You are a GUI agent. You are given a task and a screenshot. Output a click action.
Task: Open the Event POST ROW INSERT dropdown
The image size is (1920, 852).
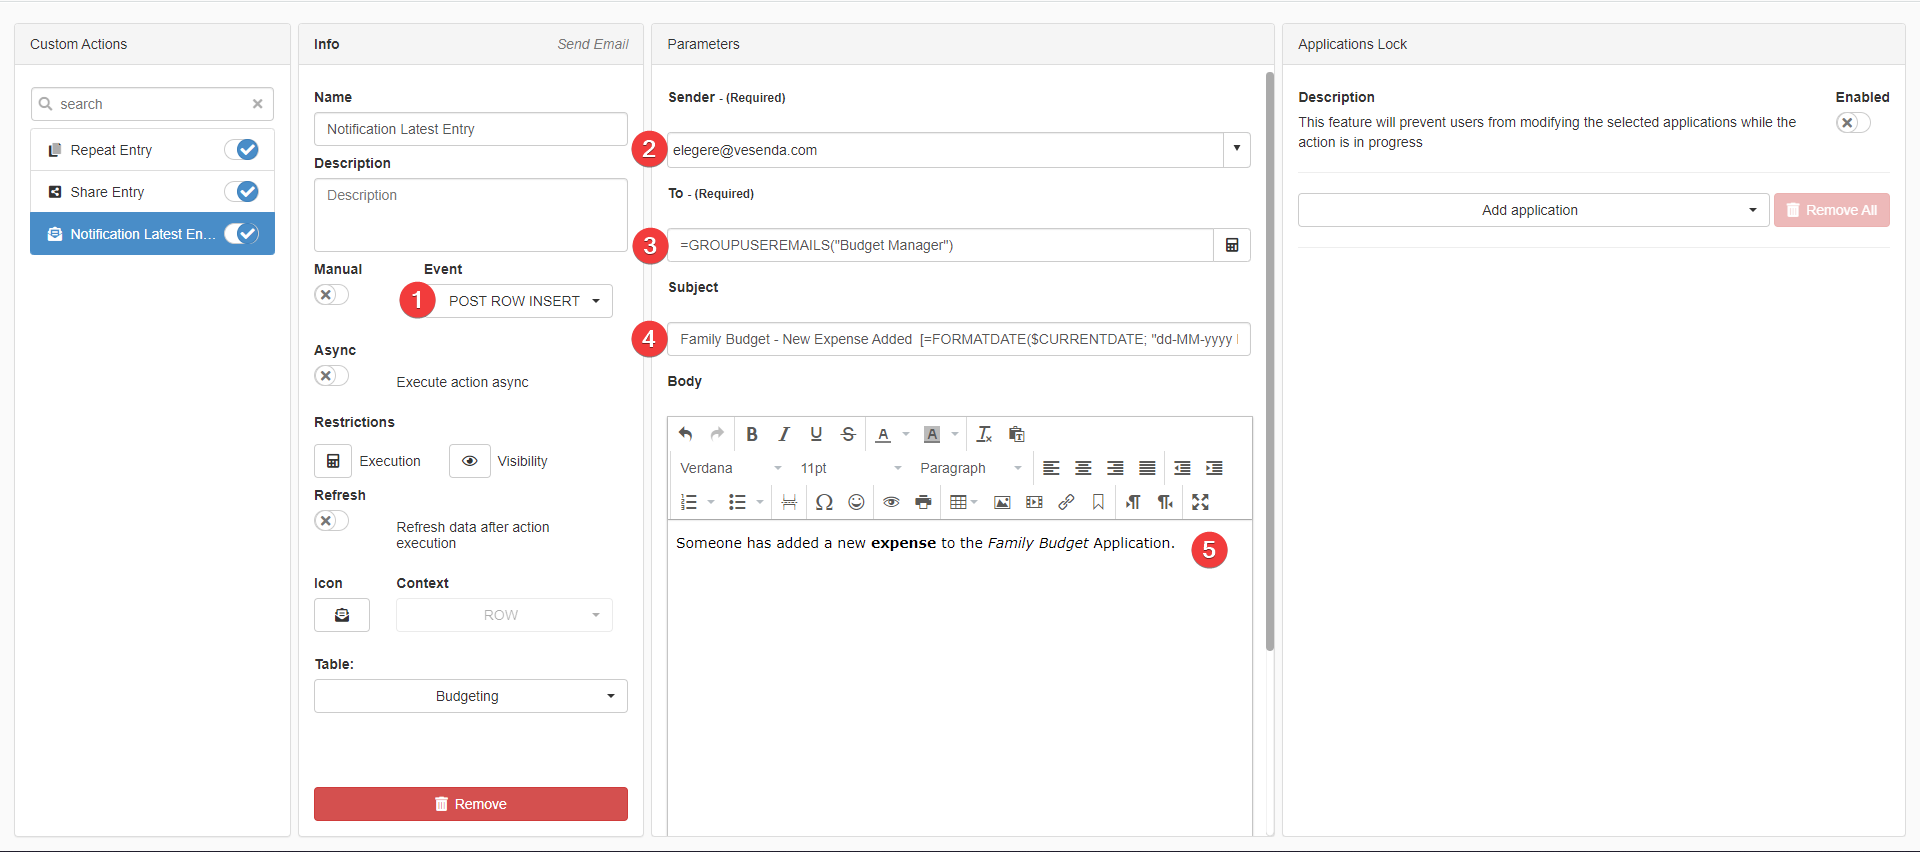click(x=524, y=301)
